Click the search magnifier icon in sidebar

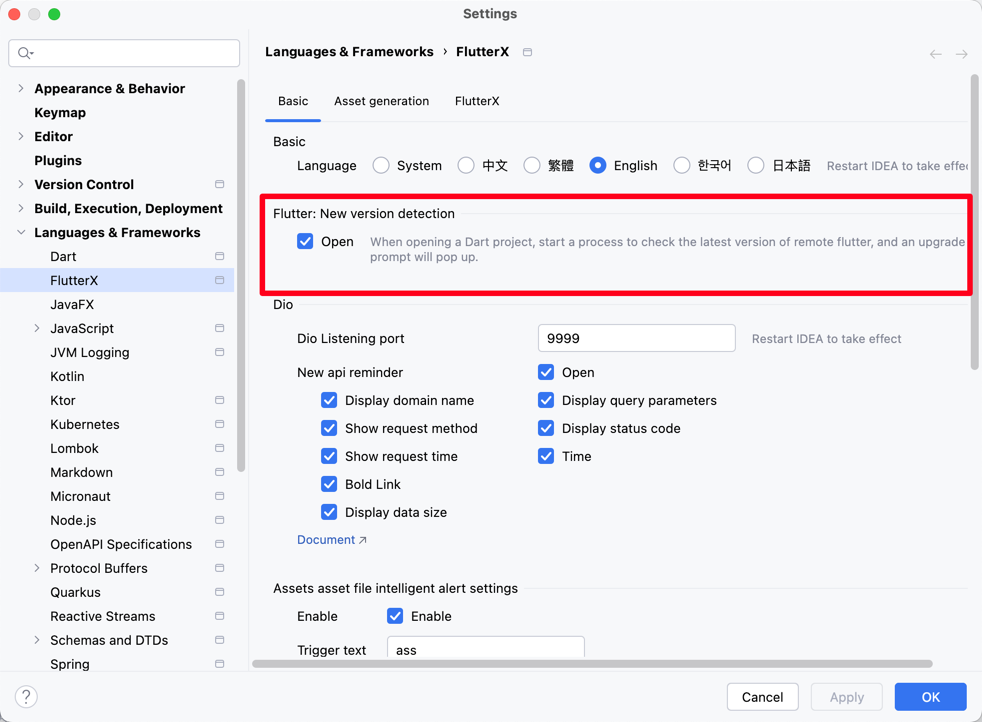(x=25, y=53)
